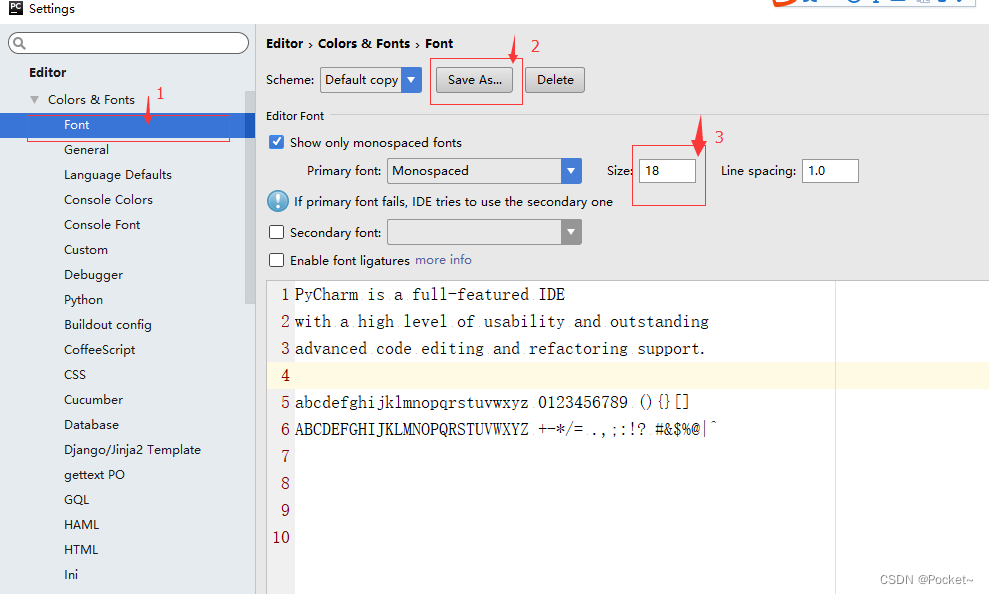Click the blue info icon
This screenshot has height=594, width=989.
(278, 201)
